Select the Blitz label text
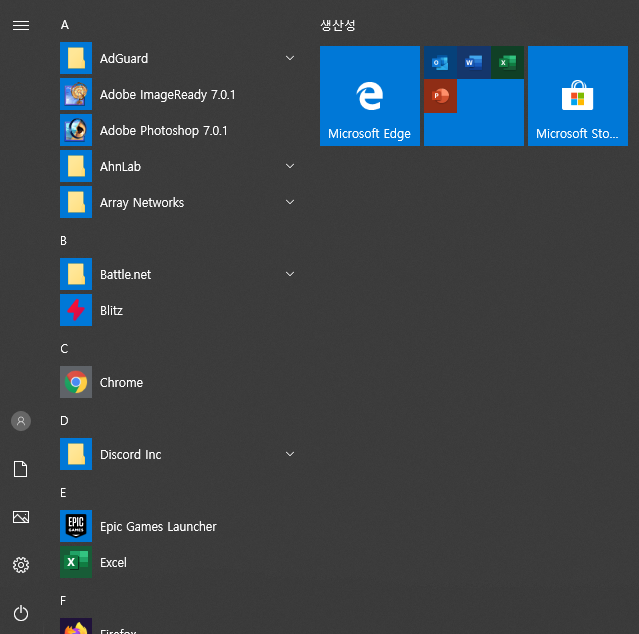 click(111, 310)
